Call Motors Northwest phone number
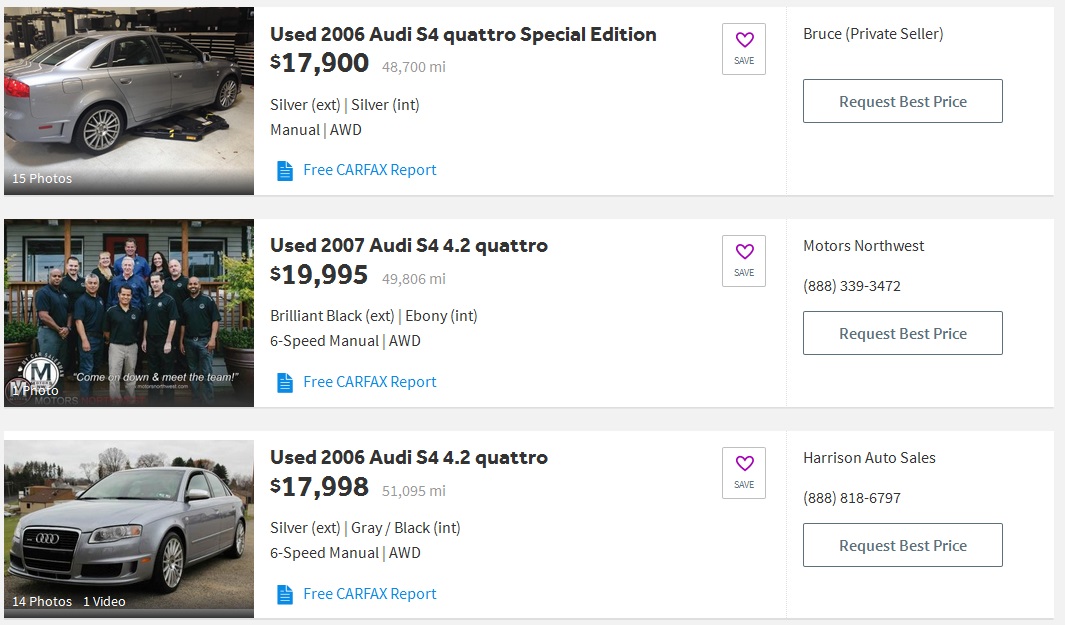Viewport: 1065px width, 625px height. 852,286
